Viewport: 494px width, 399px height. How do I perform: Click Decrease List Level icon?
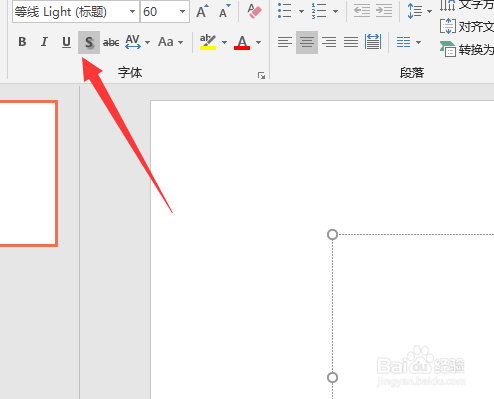[x=362, y=11]
